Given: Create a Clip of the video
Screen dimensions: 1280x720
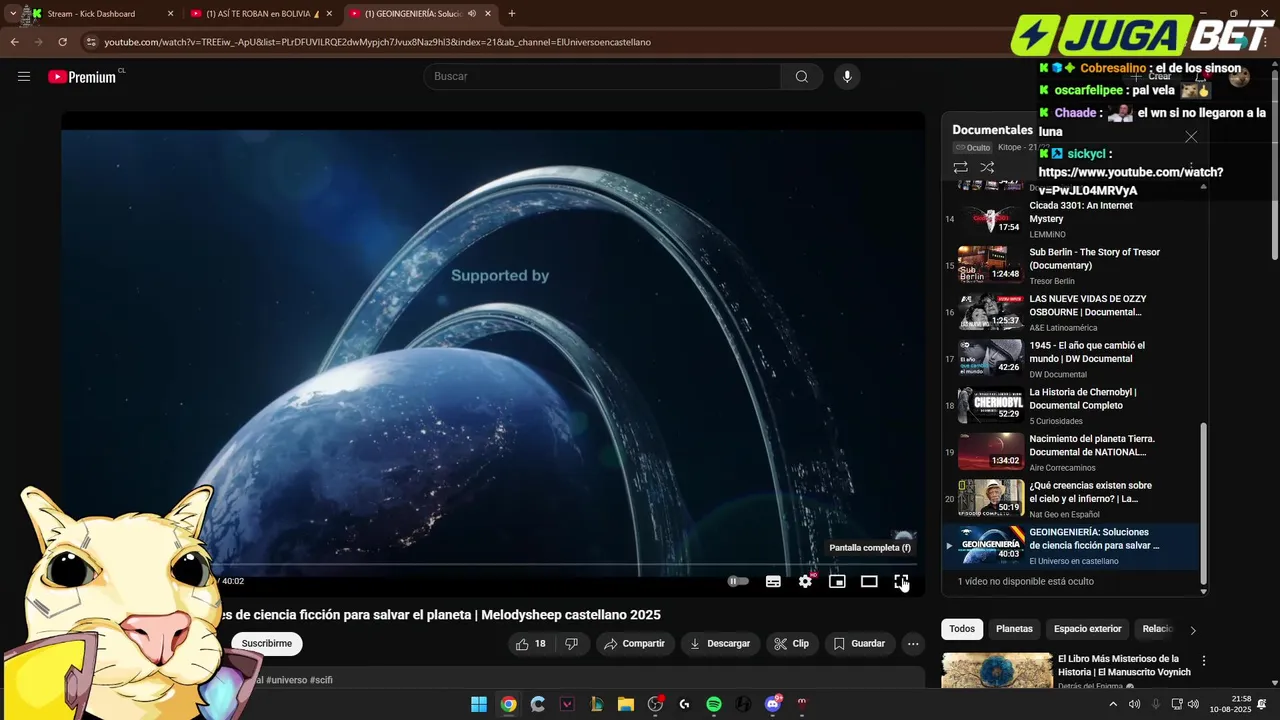Looking at the screenshot, I should point(791,644).
